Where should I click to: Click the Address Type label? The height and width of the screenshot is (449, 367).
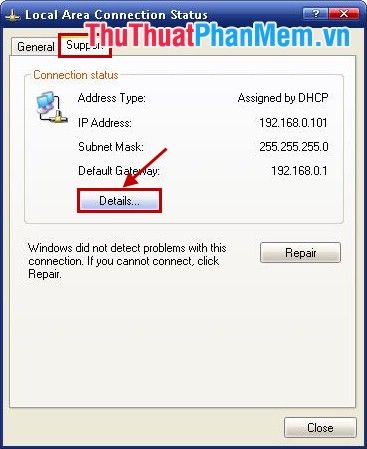click(x=112, y=98)
